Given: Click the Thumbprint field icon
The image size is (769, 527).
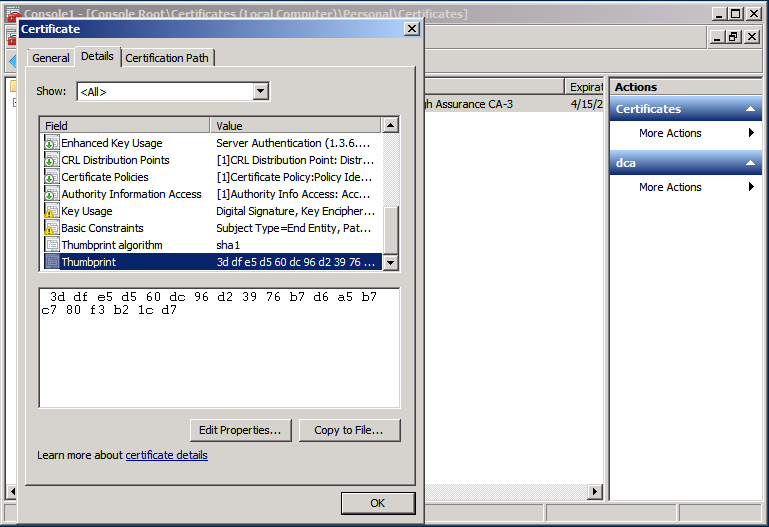Looking at the screenshot, I should click(51, 262).
